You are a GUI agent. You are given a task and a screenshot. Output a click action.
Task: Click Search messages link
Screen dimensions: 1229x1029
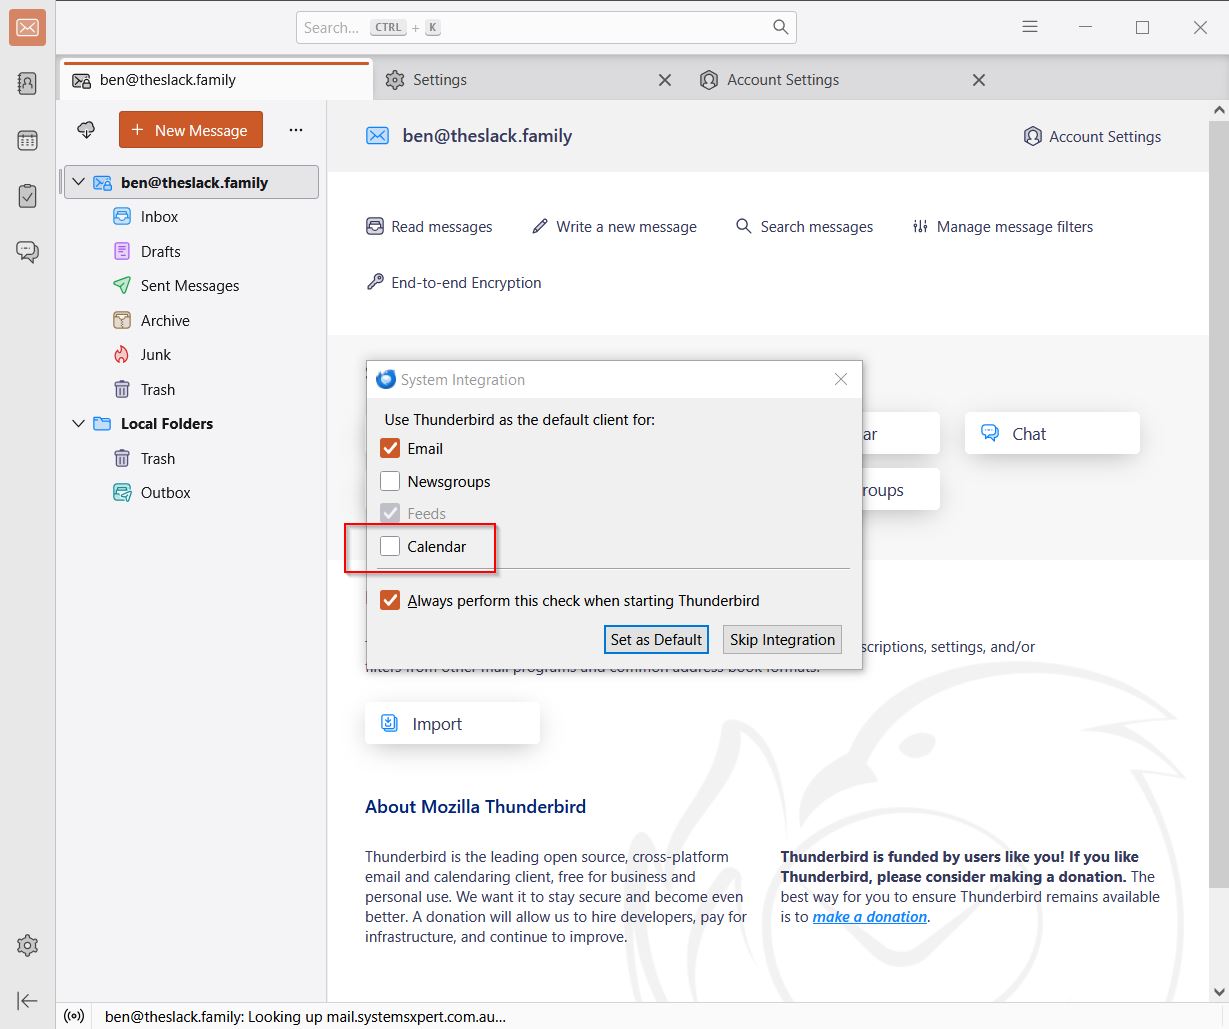click(x=804, y=227)
